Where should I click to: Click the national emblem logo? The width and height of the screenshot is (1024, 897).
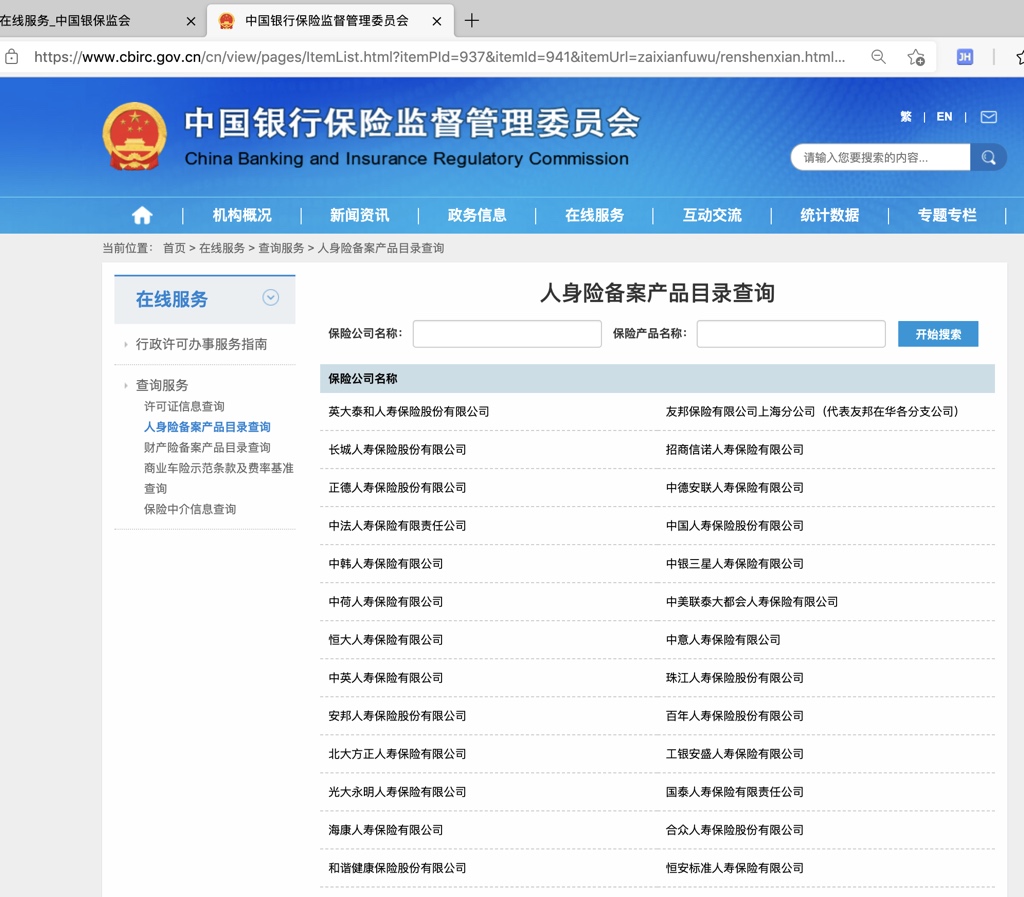point(135,136)
